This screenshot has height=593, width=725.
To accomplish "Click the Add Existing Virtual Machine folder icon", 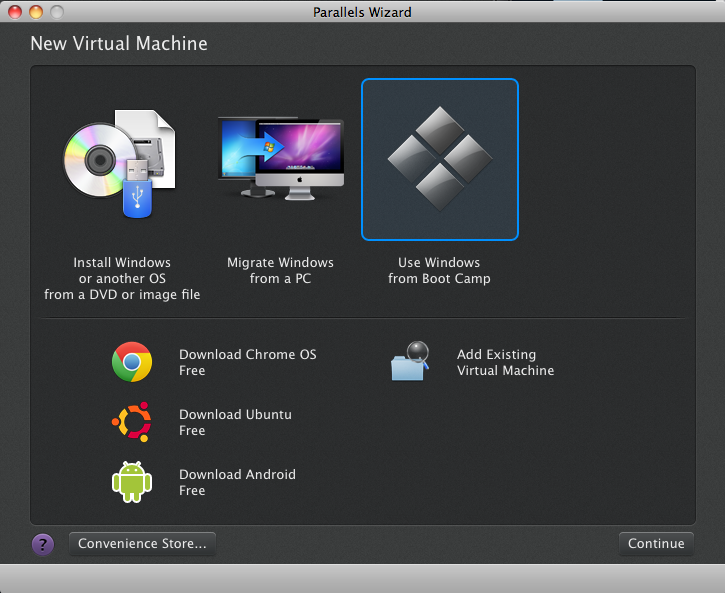I will pyautogui.click(x=410, y=361).
